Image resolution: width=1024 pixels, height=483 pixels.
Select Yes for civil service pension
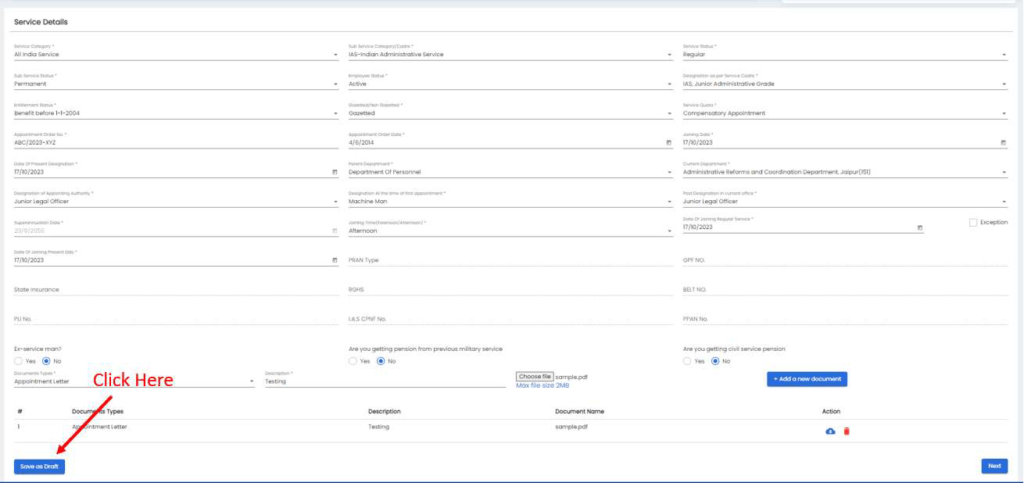[687, 361]
